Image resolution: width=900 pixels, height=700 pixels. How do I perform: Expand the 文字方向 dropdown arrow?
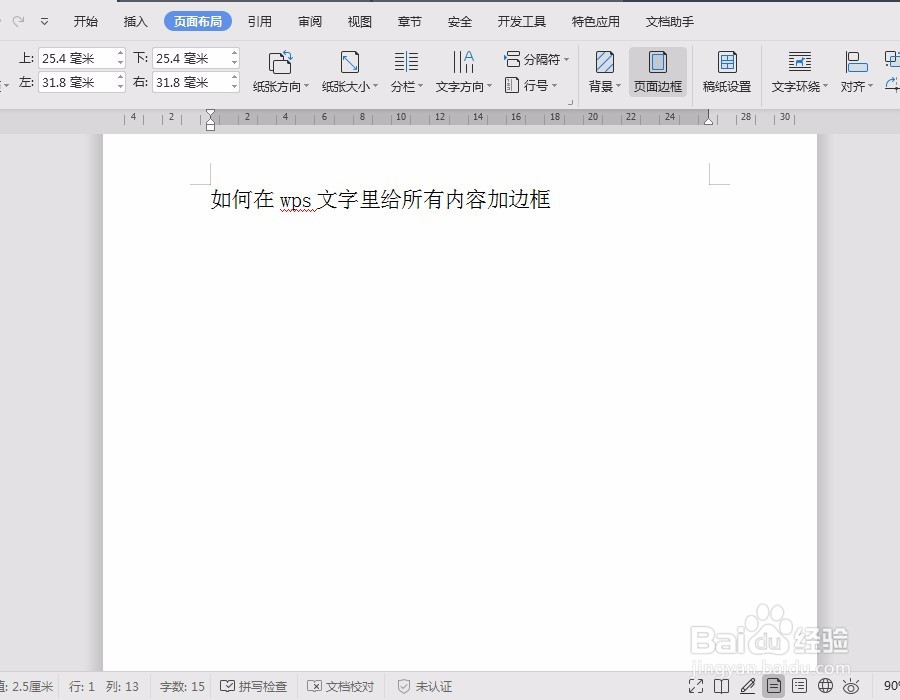pos(490,87)
